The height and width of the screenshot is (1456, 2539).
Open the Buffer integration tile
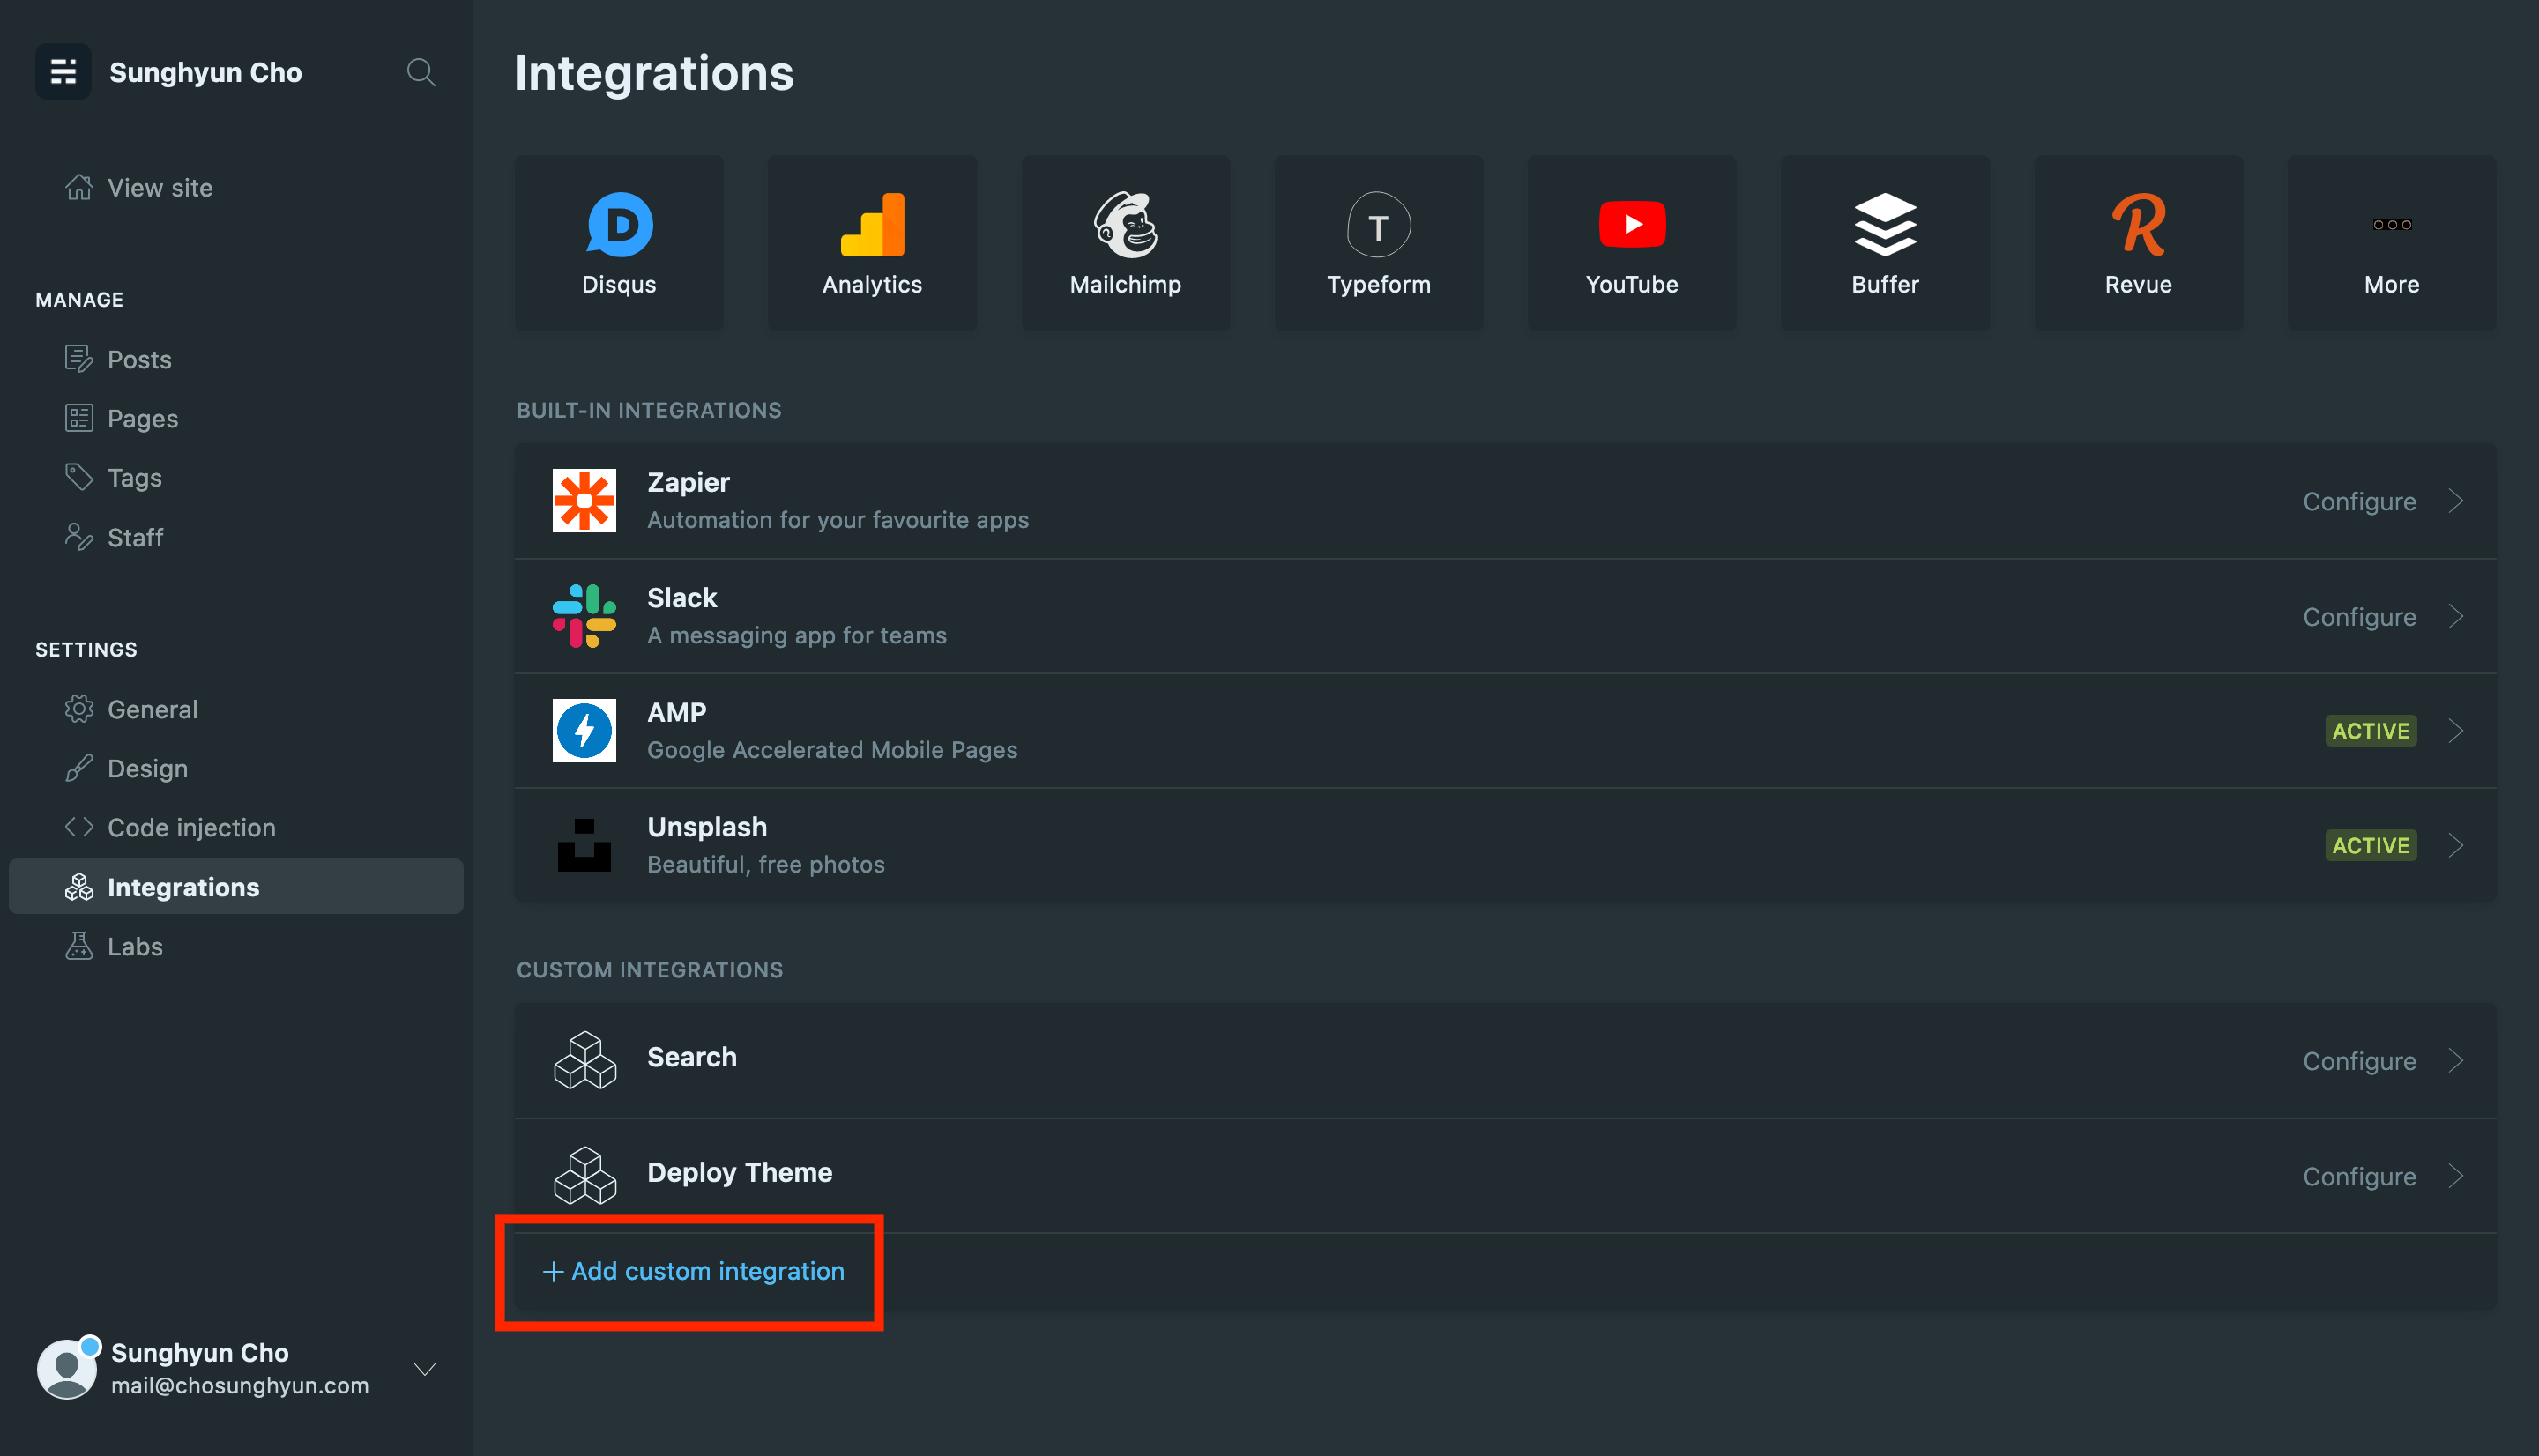pyautogui.click(x=1884, y=243)
